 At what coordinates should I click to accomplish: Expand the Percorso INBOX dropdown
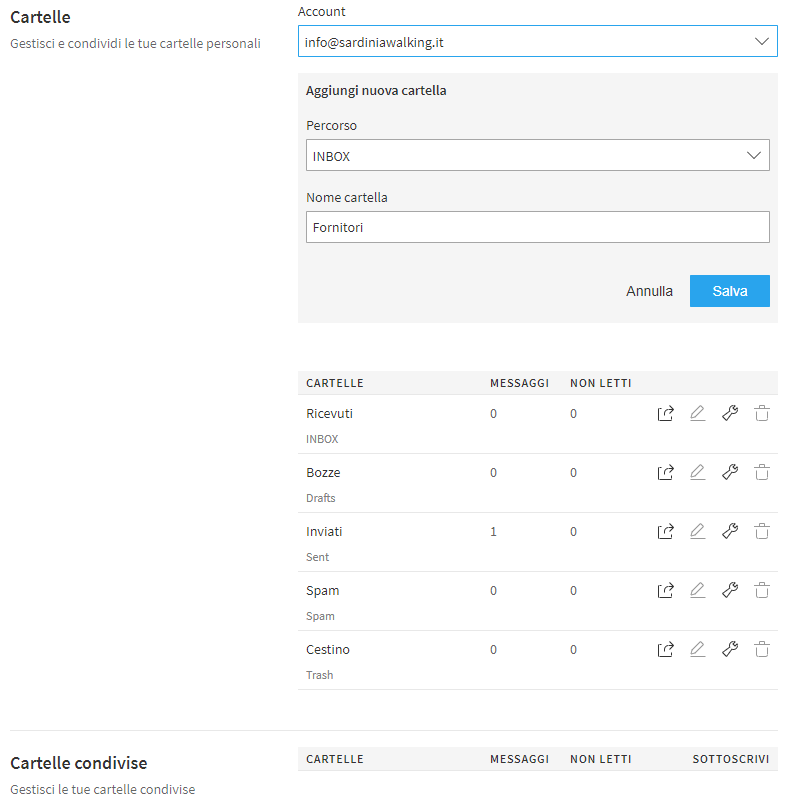[537, 156]
